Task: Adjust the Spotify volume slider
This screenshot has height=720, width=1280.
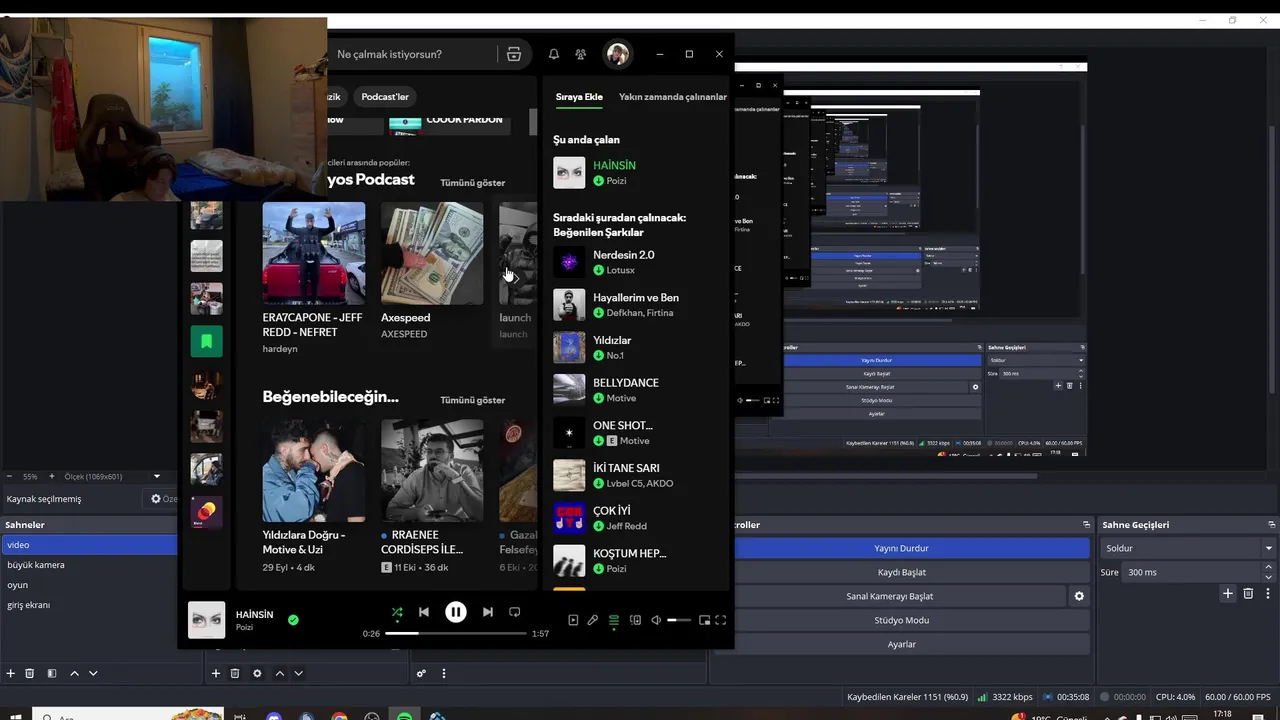Action: point(679,620)
